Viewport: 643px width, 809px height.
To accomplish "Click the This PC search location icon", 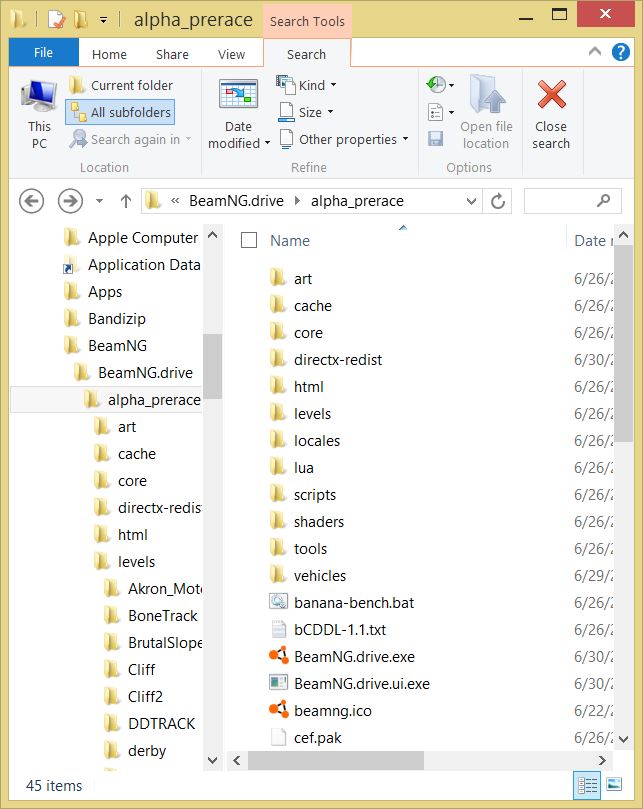I will coord(39,115).
